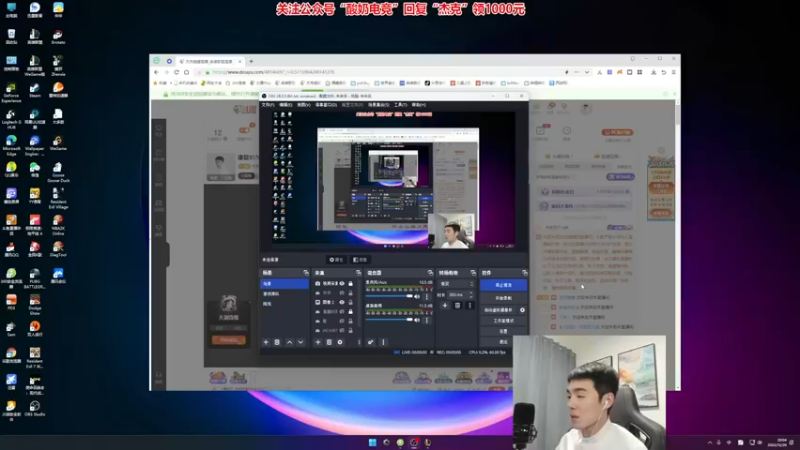Open 设置 from OBS Controls
Viewport: 800px width, 450px height.
(503, 331)
